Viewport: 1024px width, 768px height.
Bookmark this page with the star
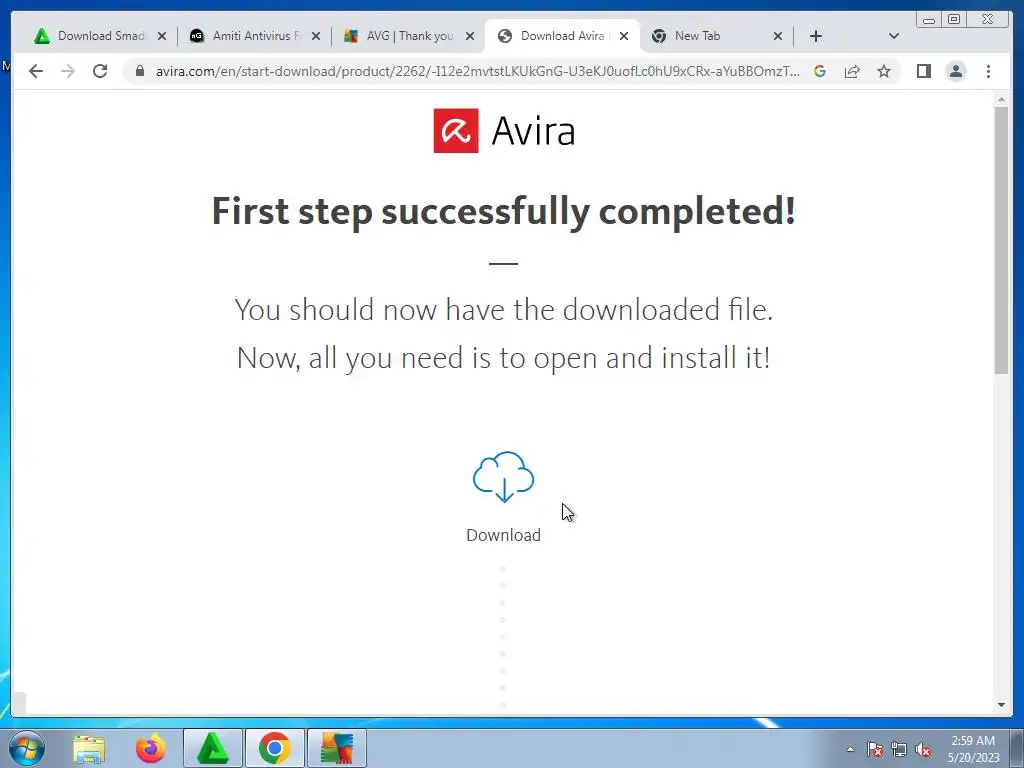pyautogui.click(x=884, y=71)
